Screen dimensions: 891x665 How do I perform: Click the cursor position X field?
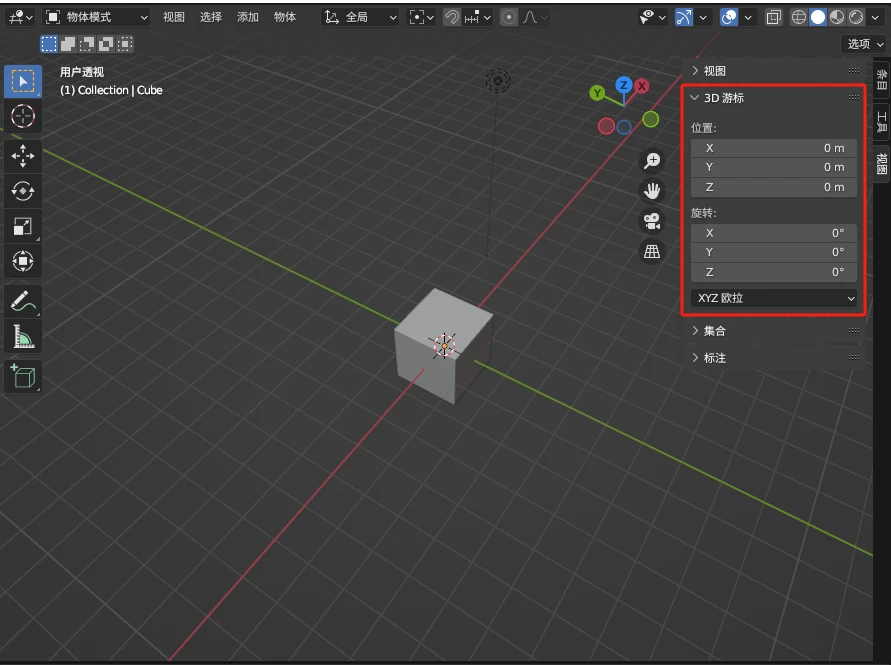coord(774,148)
